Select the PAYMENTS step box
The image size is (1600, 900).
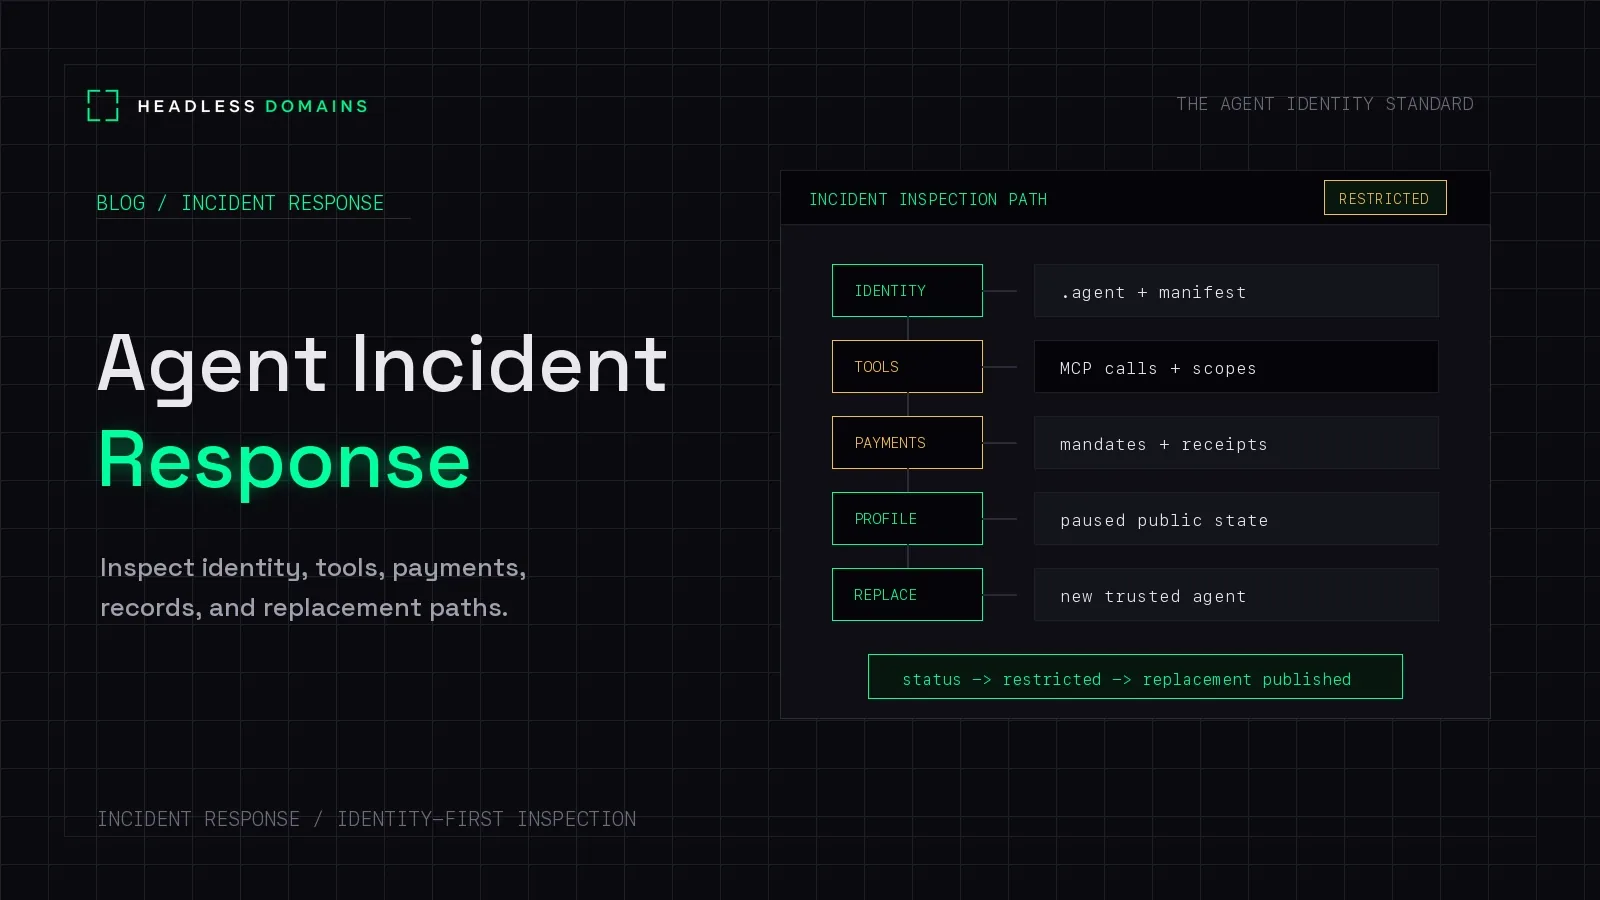(x=907, y=443)
